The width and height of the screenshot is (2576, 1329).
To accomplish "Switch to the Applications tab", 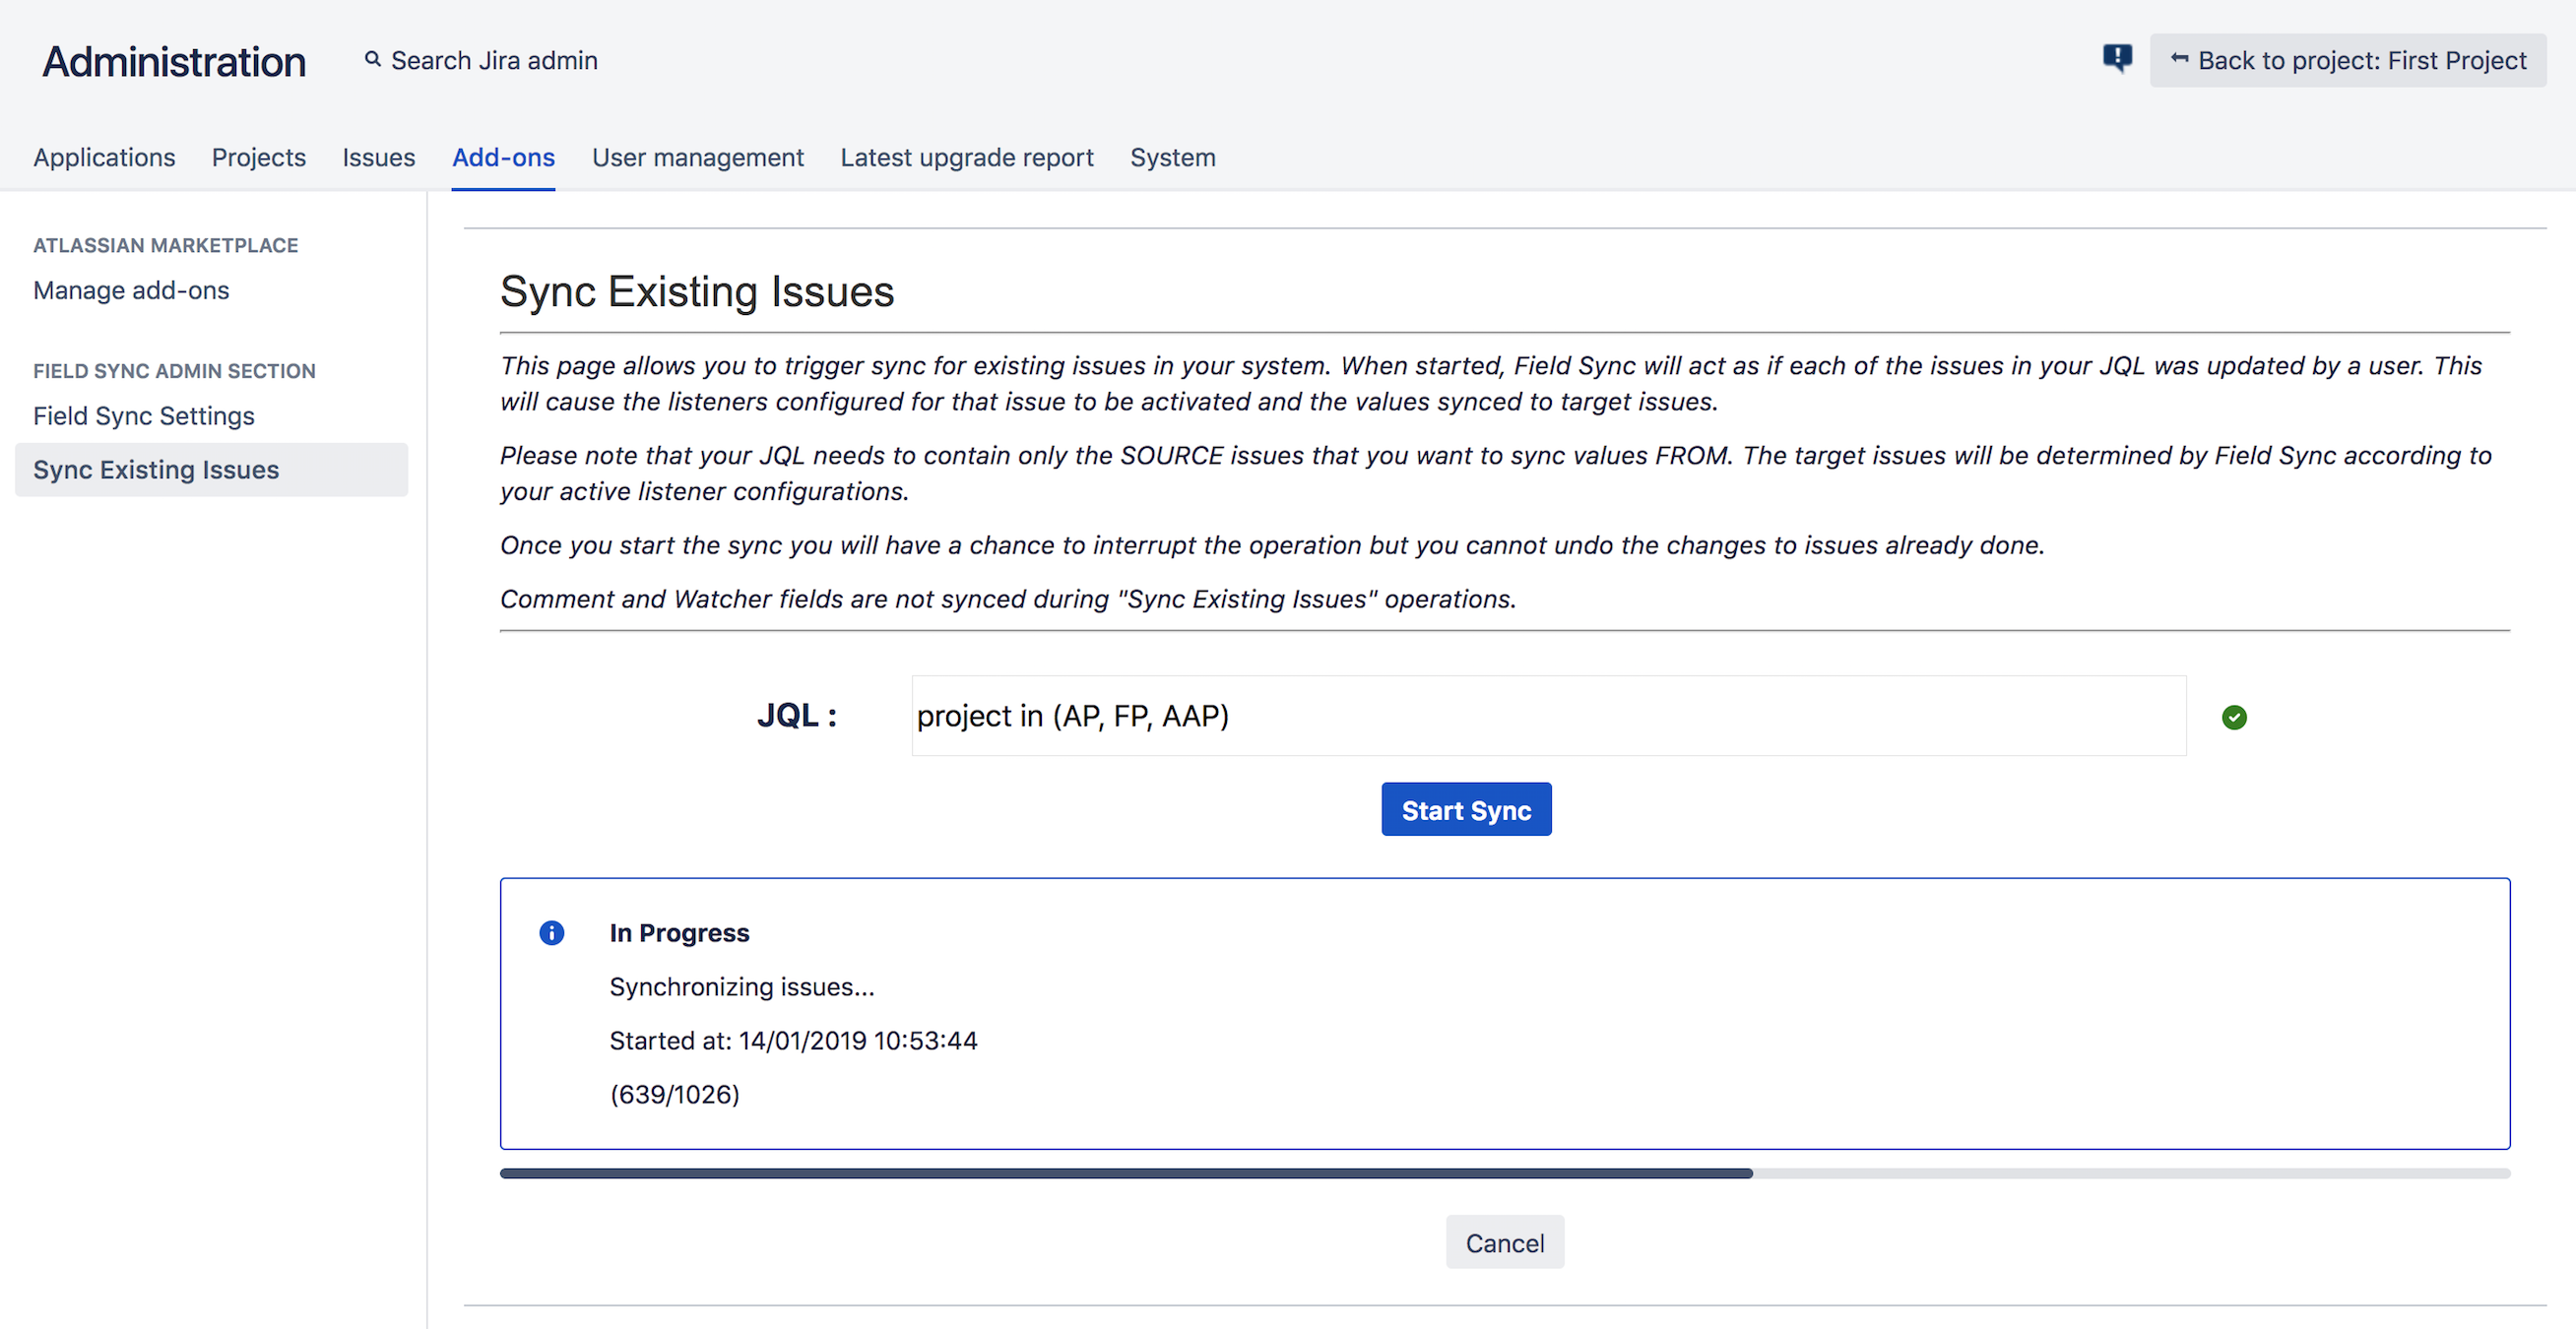I will click(x=104, y=157).
